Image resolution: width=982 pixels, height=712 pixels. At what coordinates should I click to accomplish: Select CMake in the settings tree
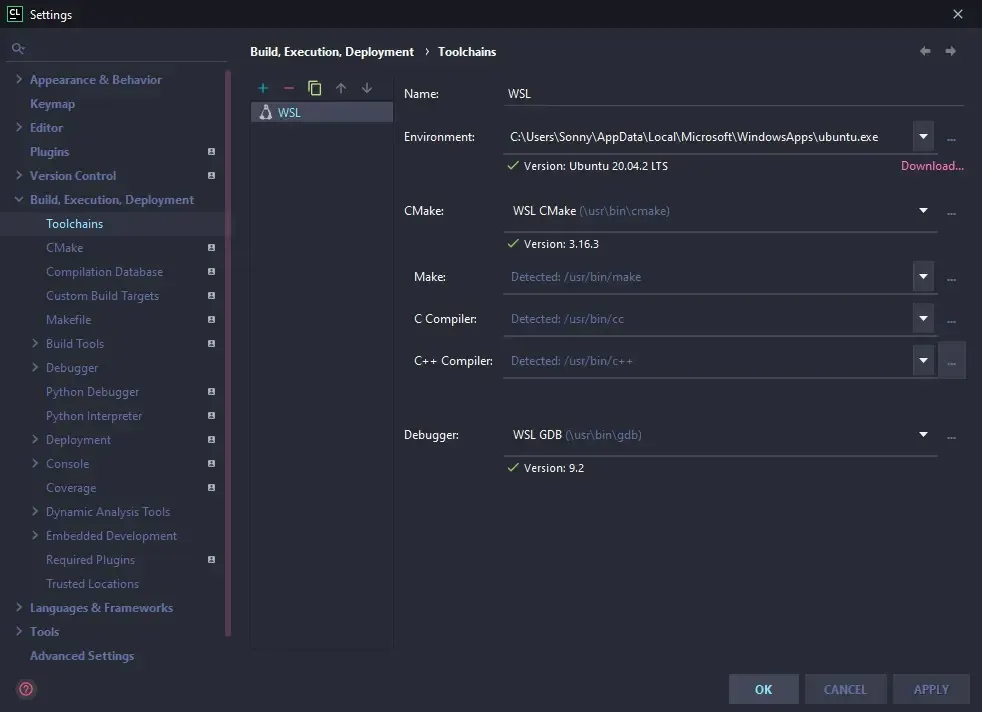click(65, 248)
